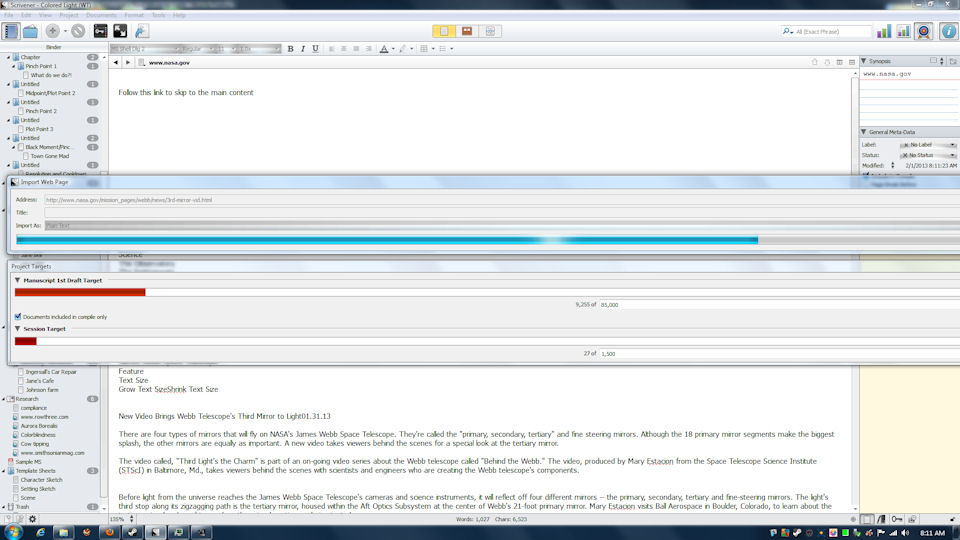
Task: Edit the session target value 1,500
Action: (779, 354)
